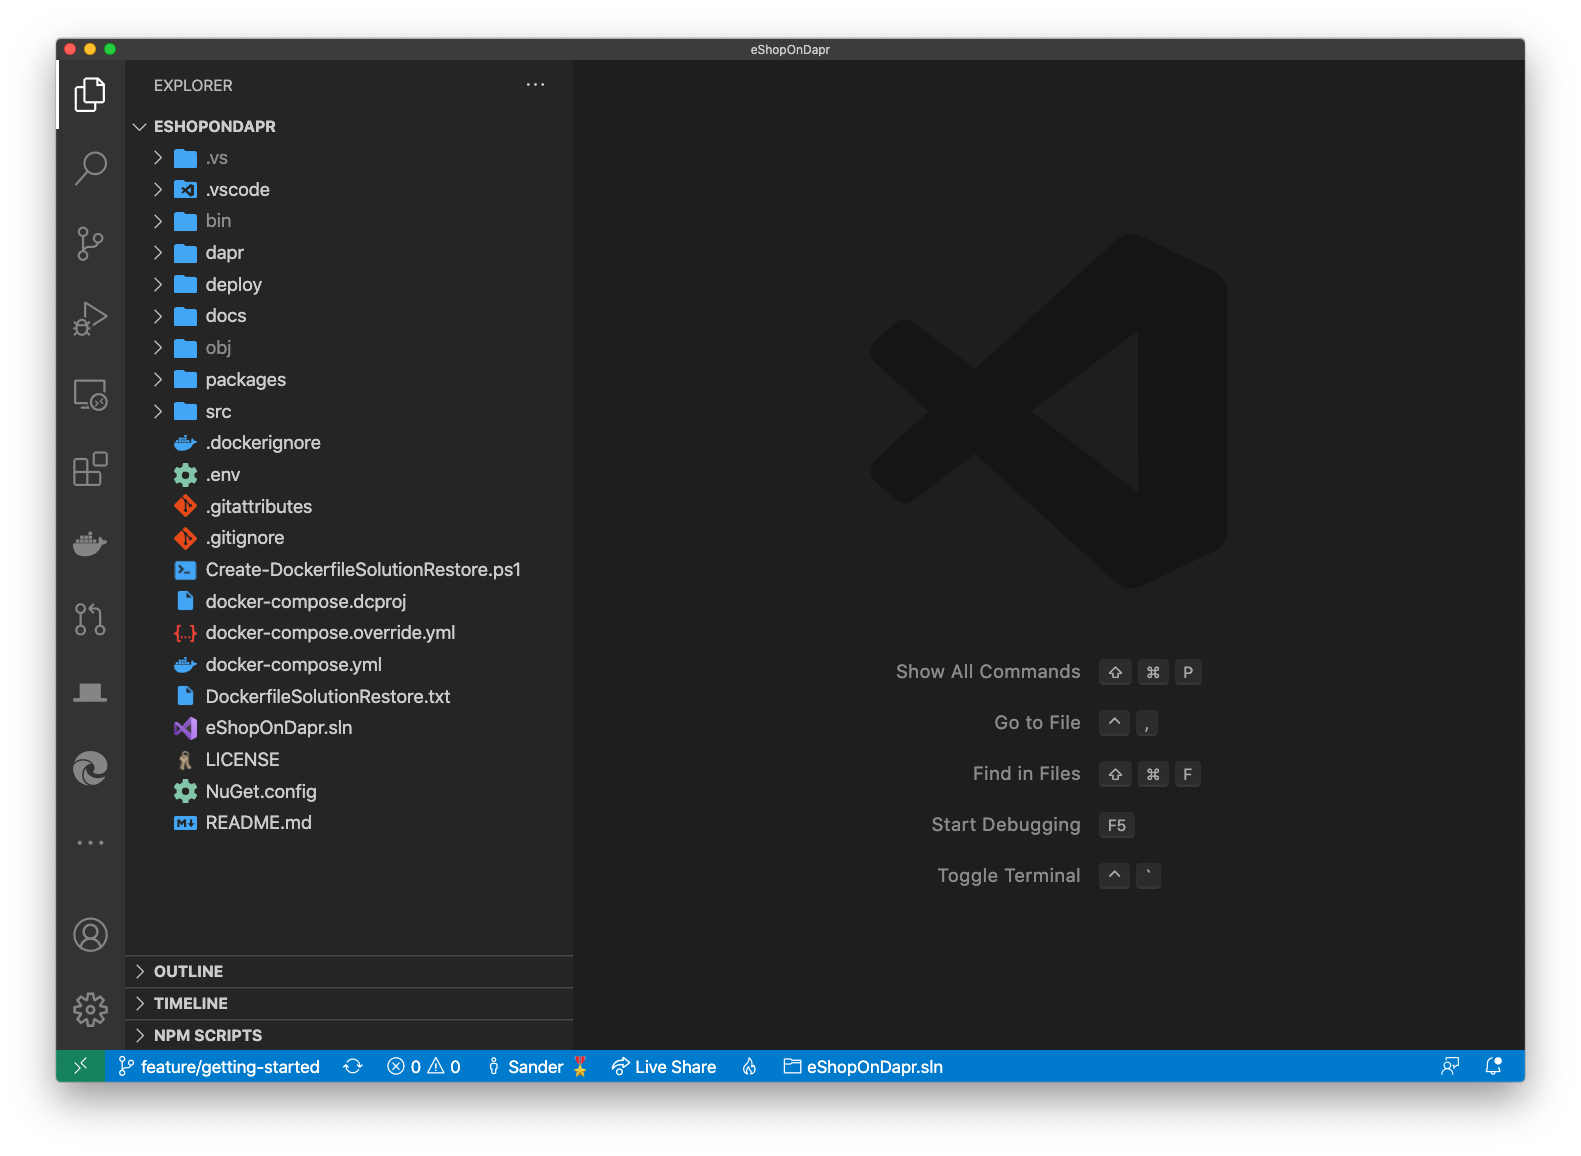Expand the OUTLINE section
1581x1156 pixels.
click(x=349, y=971)
